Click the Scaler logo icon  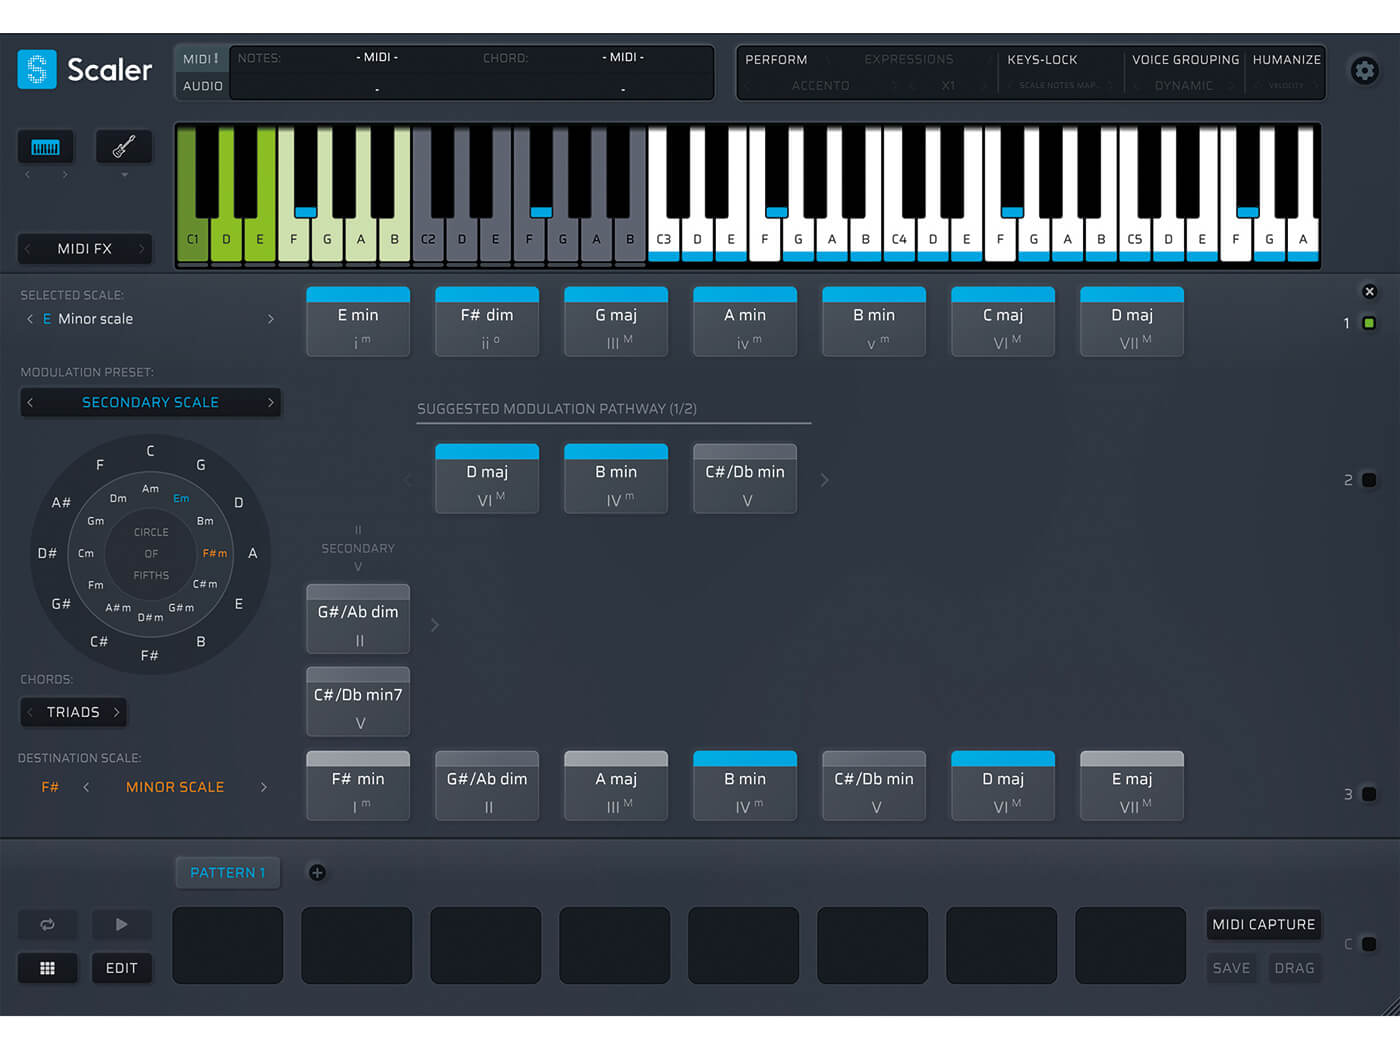coord(37,70)
